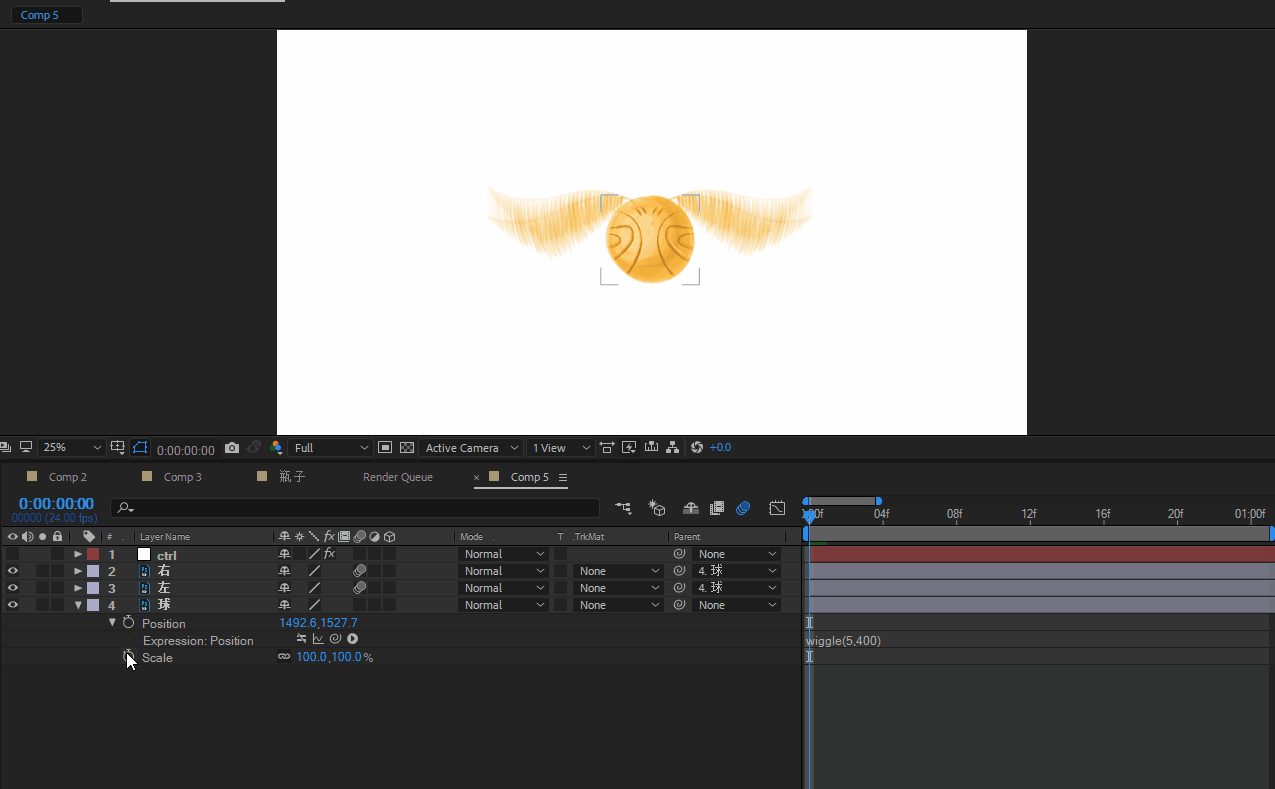
Task: Click the parent pick whip for layer 球
Action: (679, 605)
